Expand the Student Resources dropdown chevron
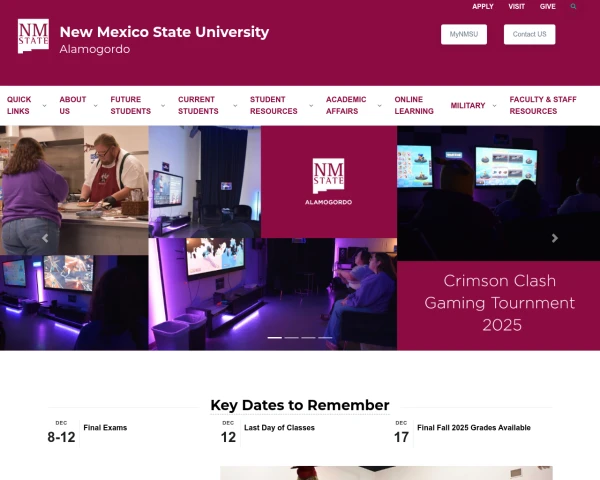This screenshot has height=480, width=600. 311,106
